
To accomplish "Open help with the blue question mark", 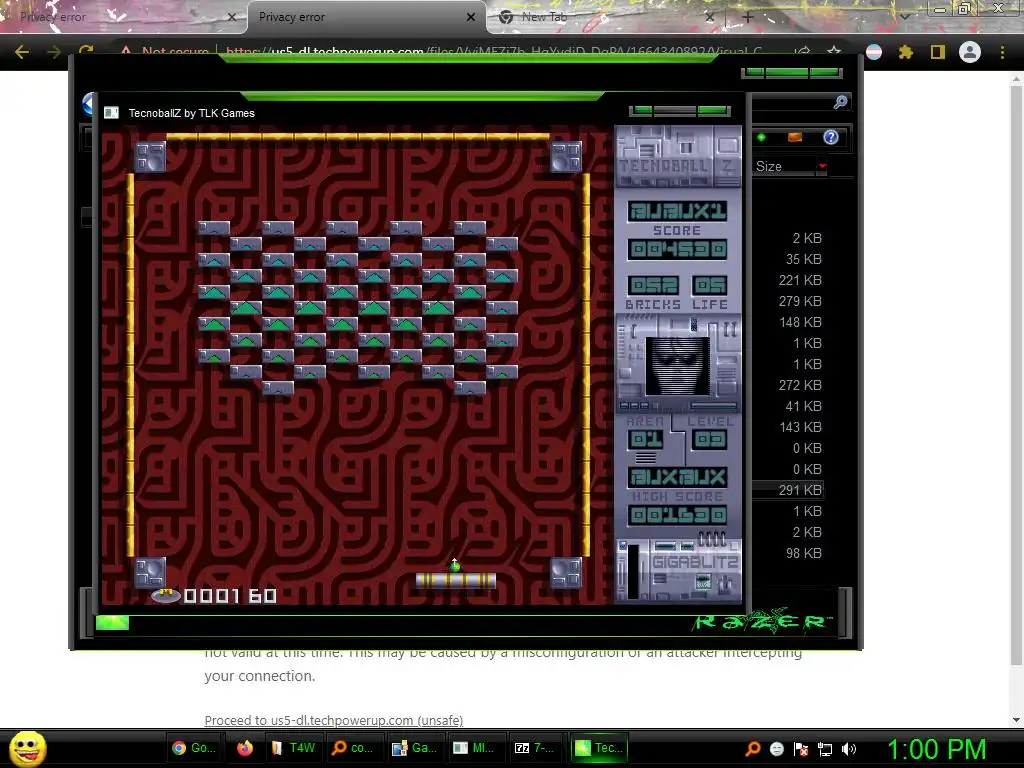I will point(831,137).
